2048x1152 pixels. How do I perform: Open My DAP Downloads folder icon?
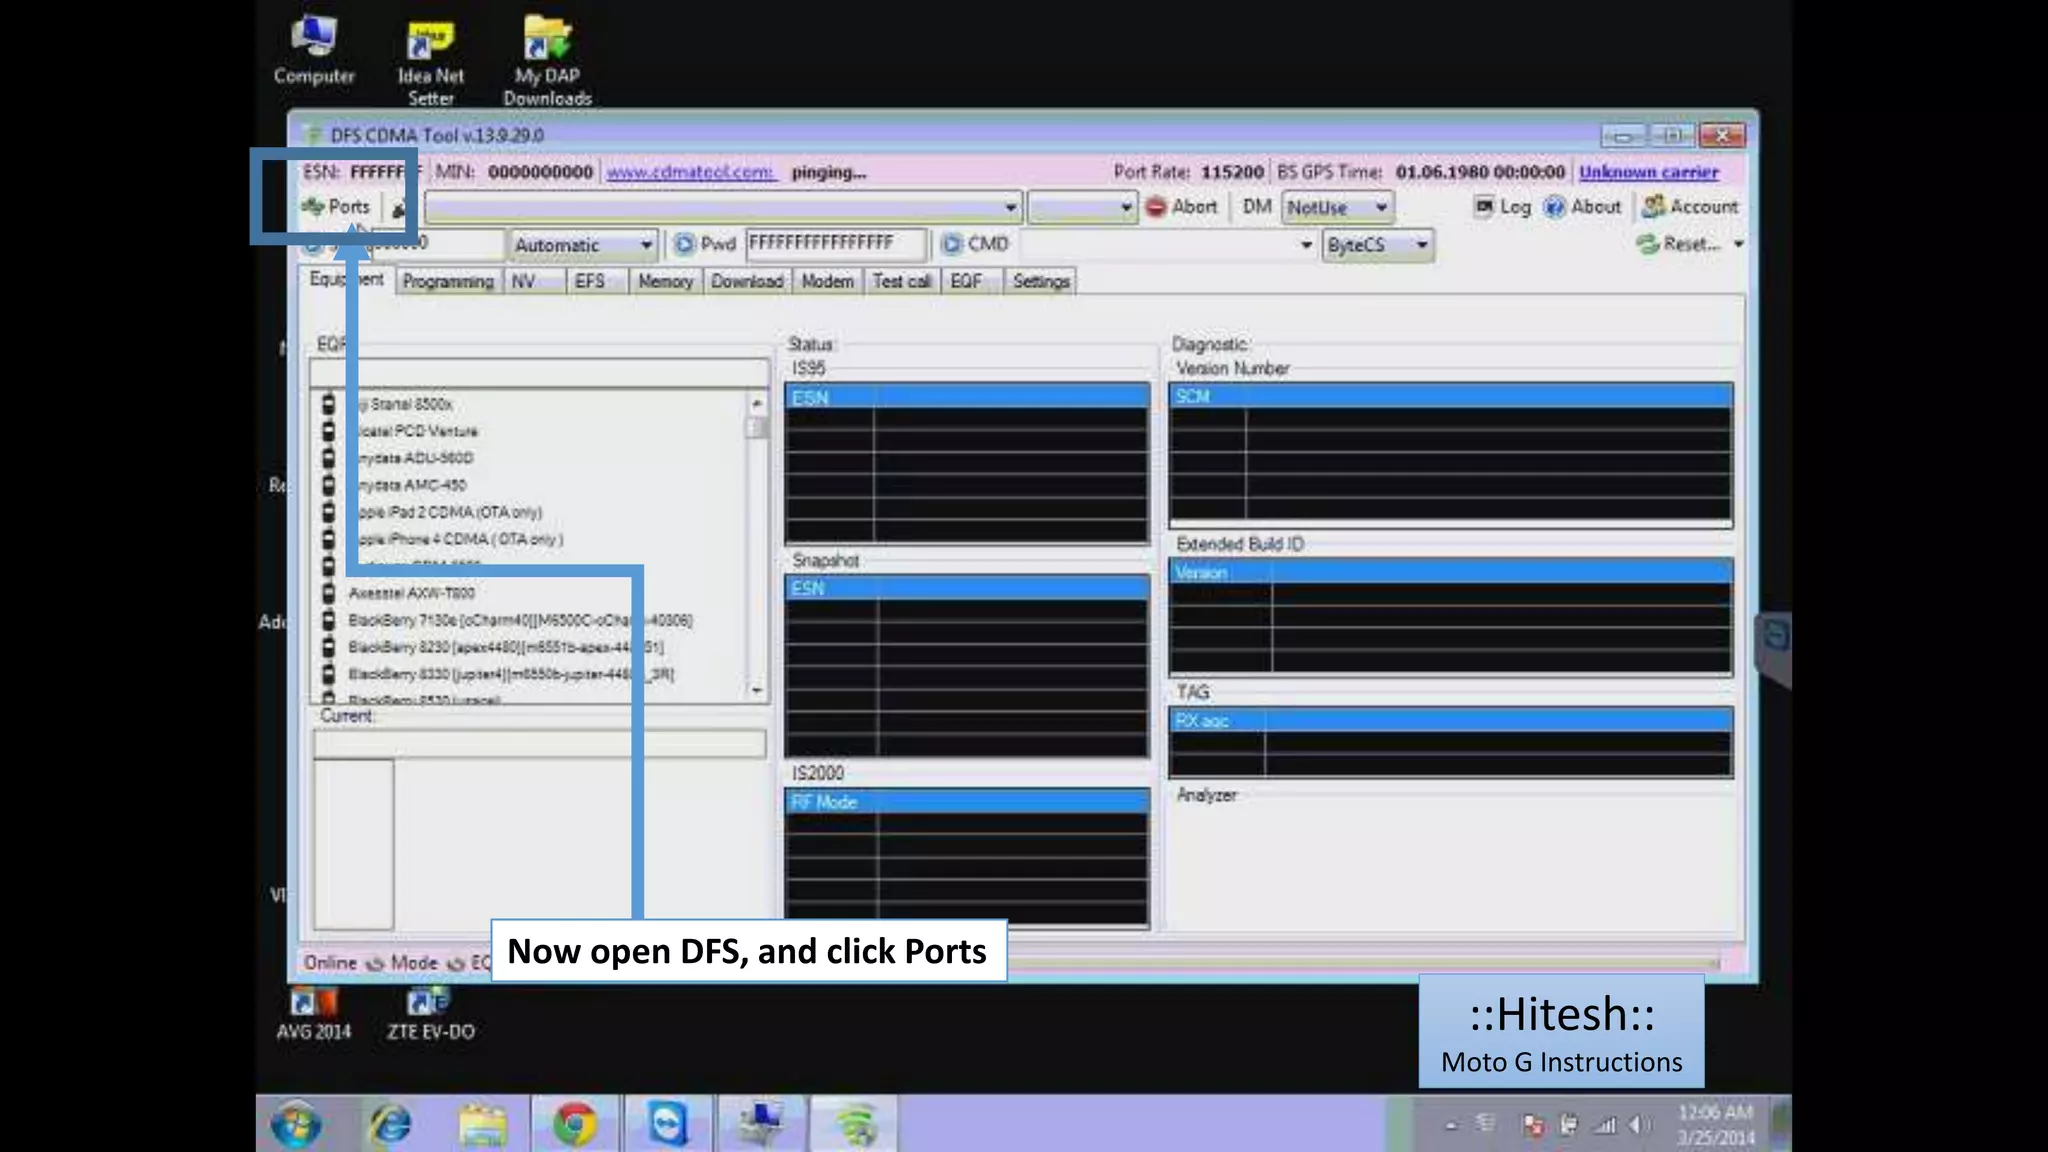click(547, 60)
